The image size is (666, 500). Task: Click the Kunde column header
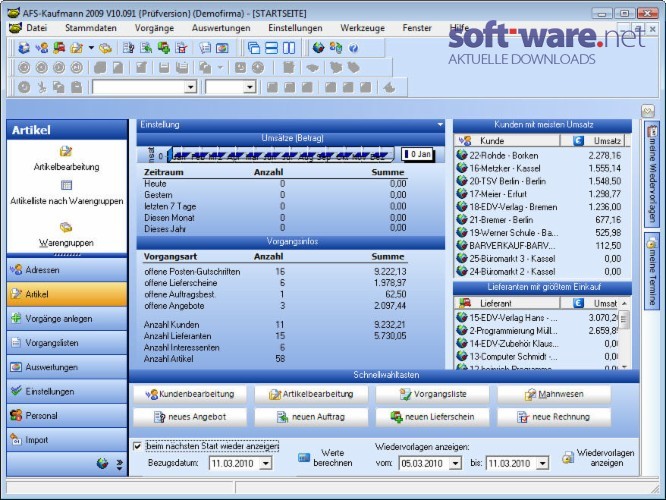tap(508, 141)
